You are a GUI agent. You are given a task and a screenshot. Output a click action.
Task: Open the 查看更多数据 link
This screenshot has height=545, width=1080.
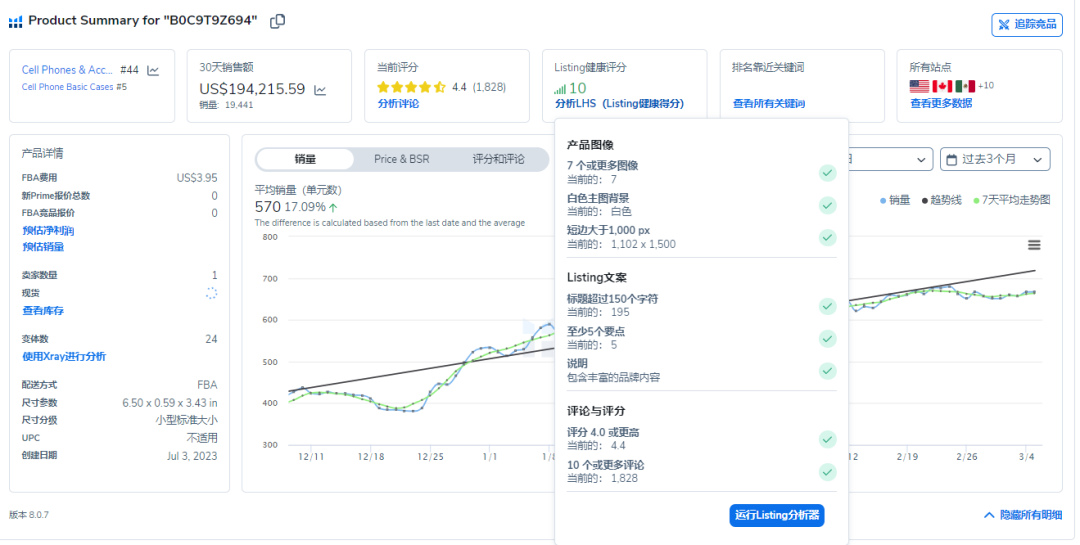coord(941,103)
